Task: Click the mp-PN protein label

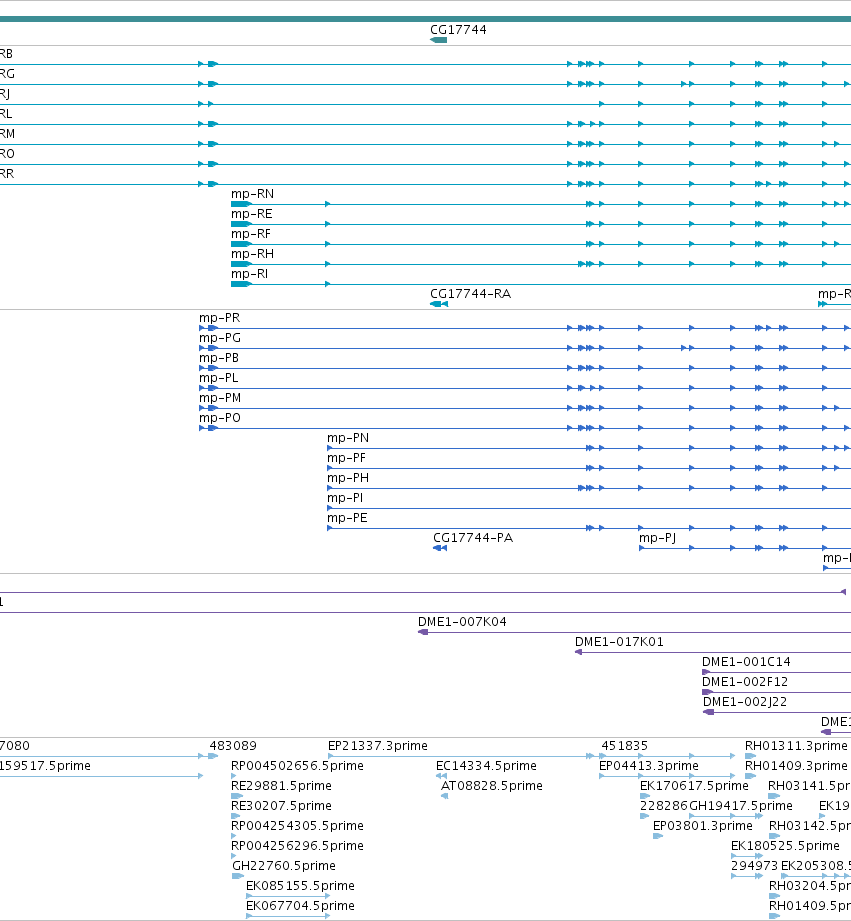Action: (x=348, y=438)
